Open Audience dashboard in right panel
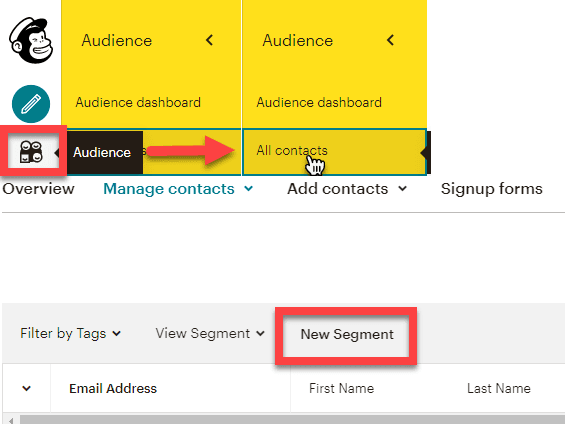 (x=319, y=103)
